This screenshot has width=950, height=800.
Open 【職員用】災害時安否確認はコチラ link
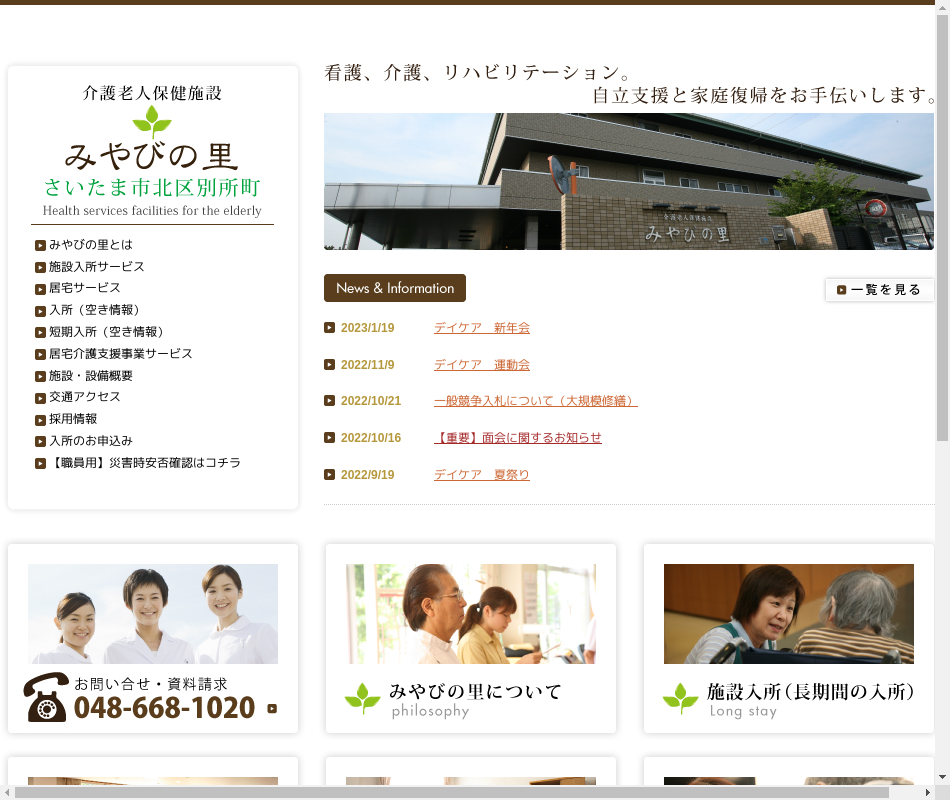pos(145,462)
